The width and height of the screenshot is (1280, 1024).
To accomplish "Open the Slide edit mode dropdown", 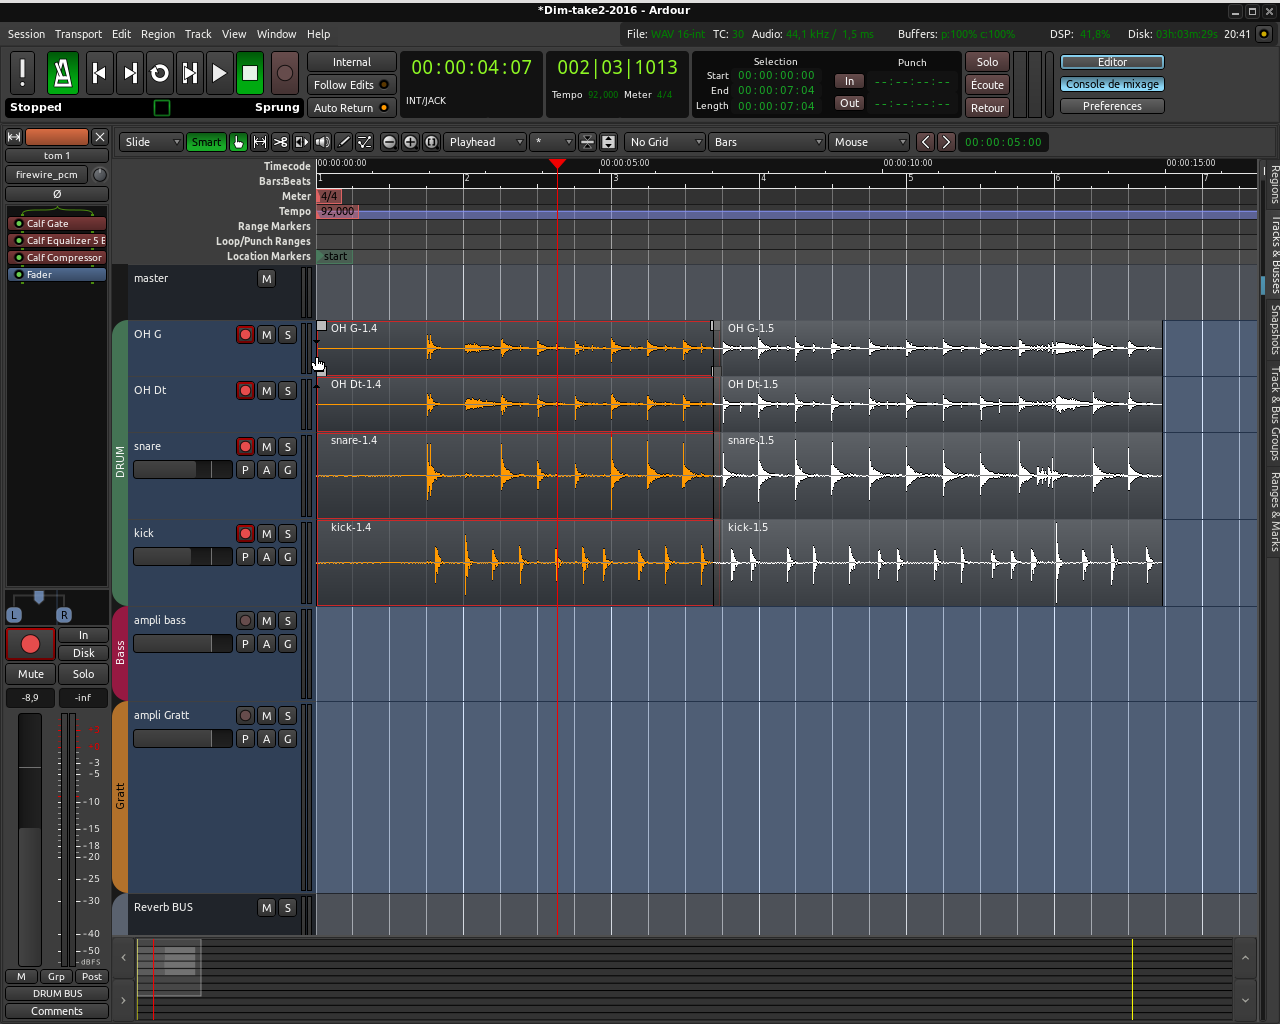I will (151, 142).
